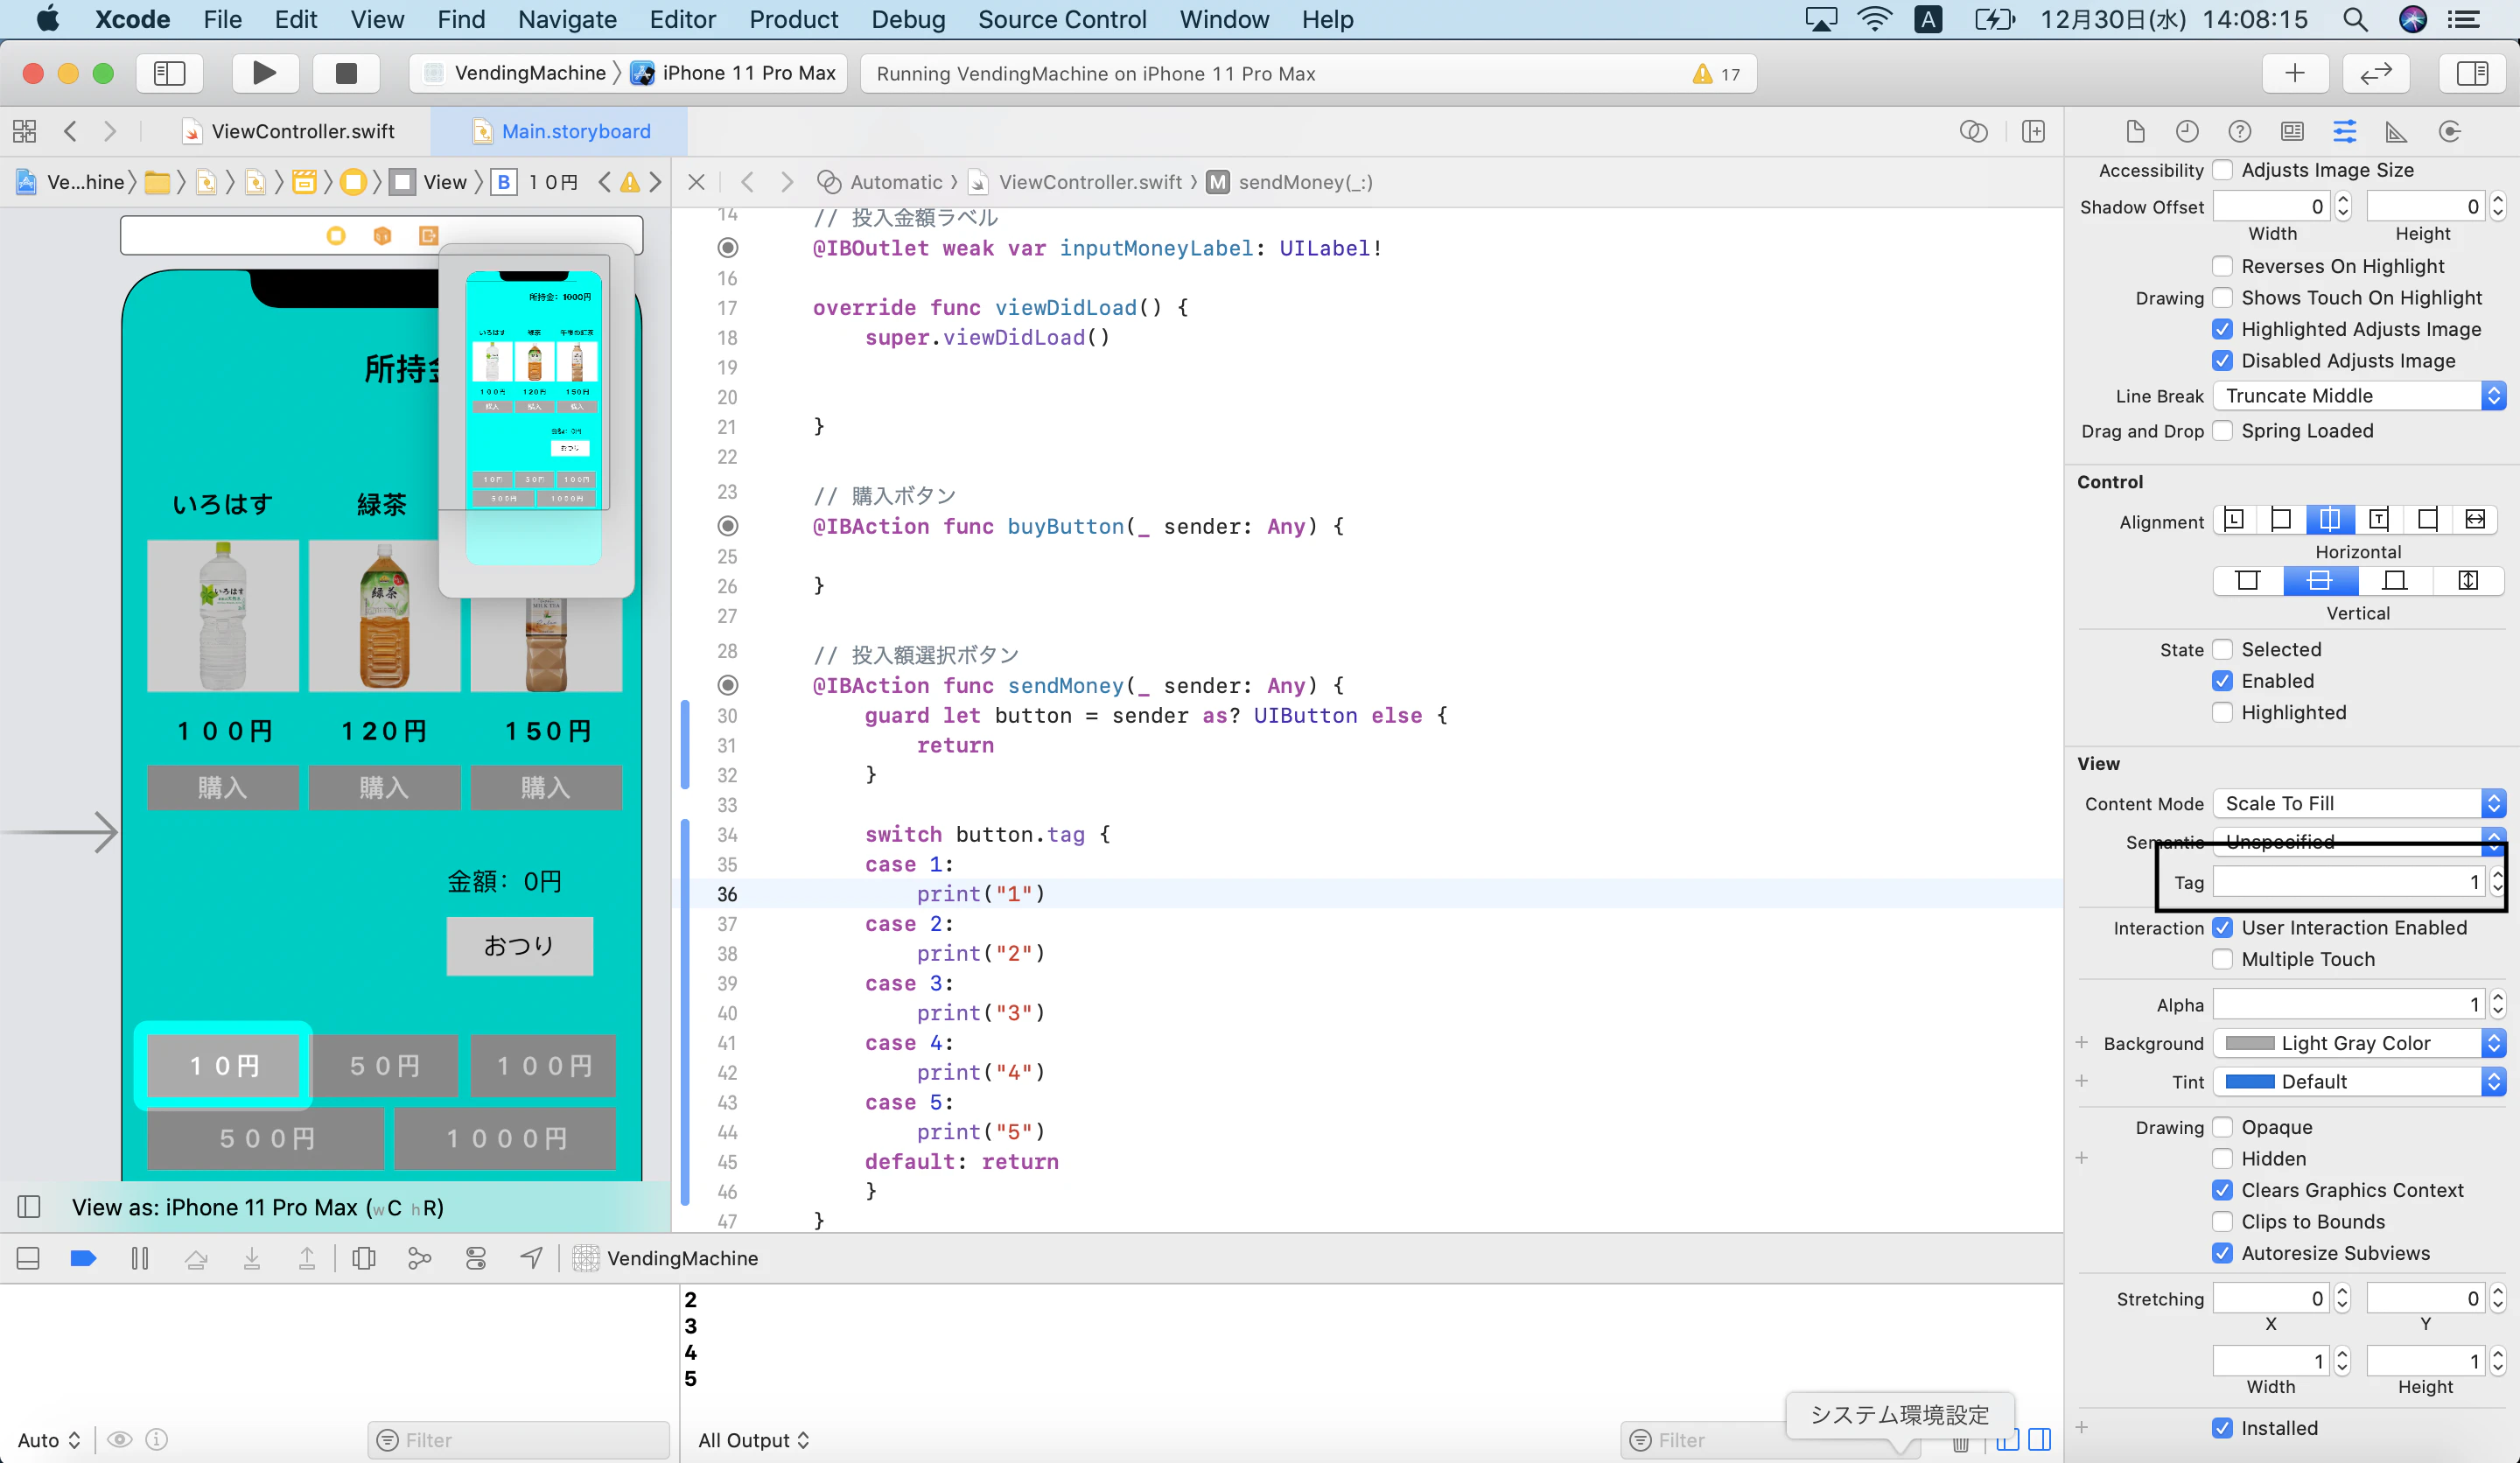Click the Run (play) button
The height and width of the screenshot is (1463, 2520).
pyautogui.click(x=264, y=73)
